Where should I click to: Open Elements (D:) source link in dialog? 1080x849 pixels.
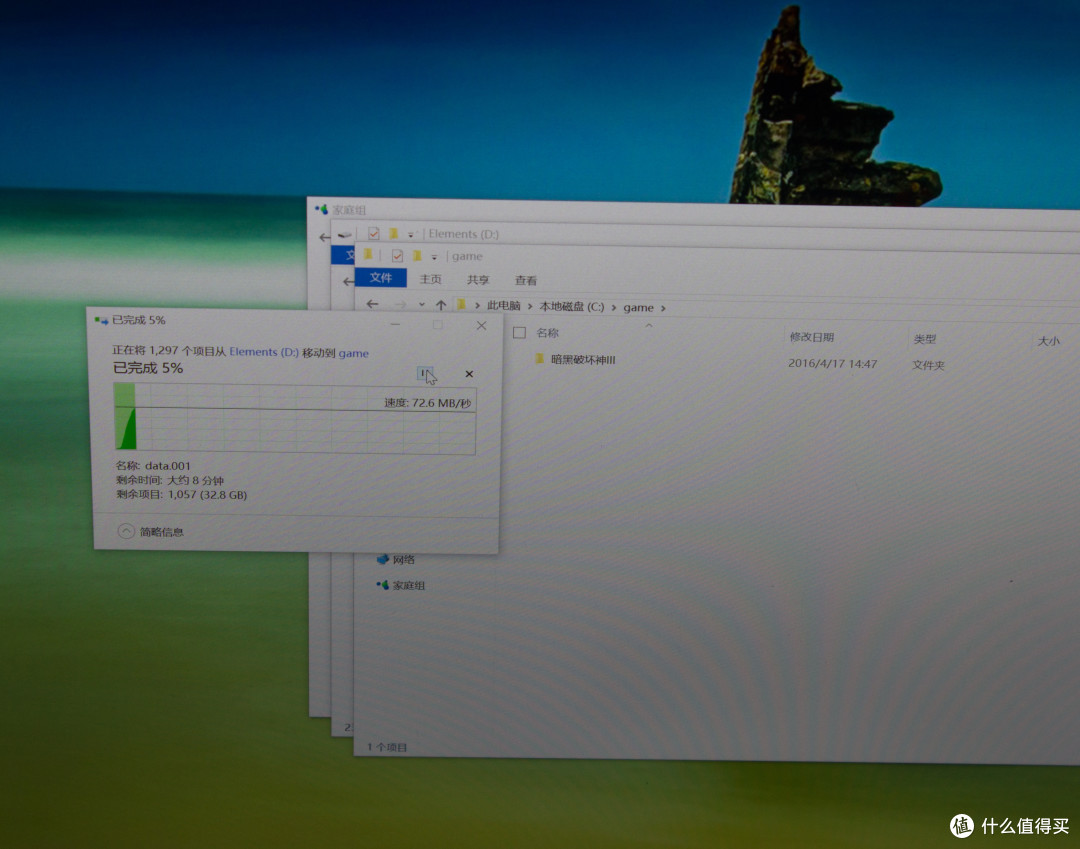click(x=264, y=352)
